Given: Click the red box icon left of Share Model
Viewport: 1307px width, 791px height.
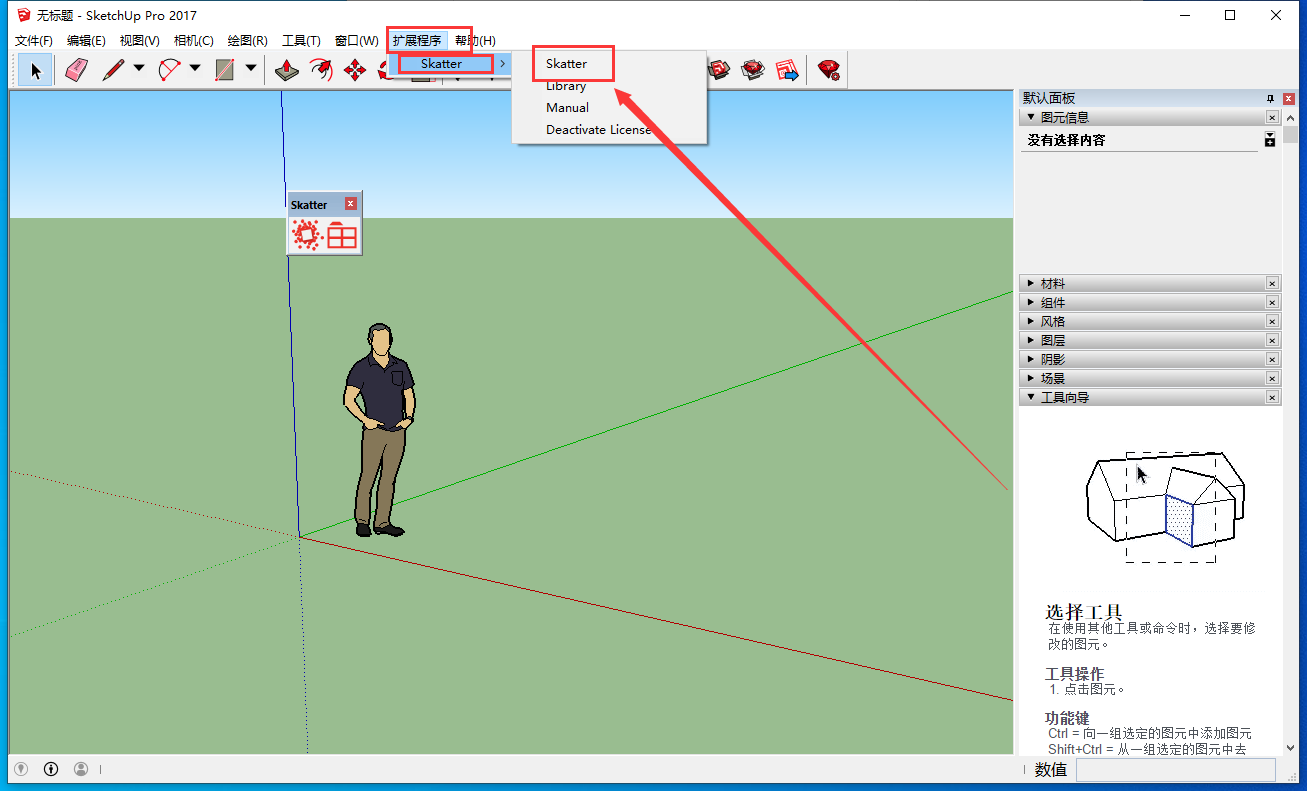Looking at the screenshot, I should [x=753, y=70].
